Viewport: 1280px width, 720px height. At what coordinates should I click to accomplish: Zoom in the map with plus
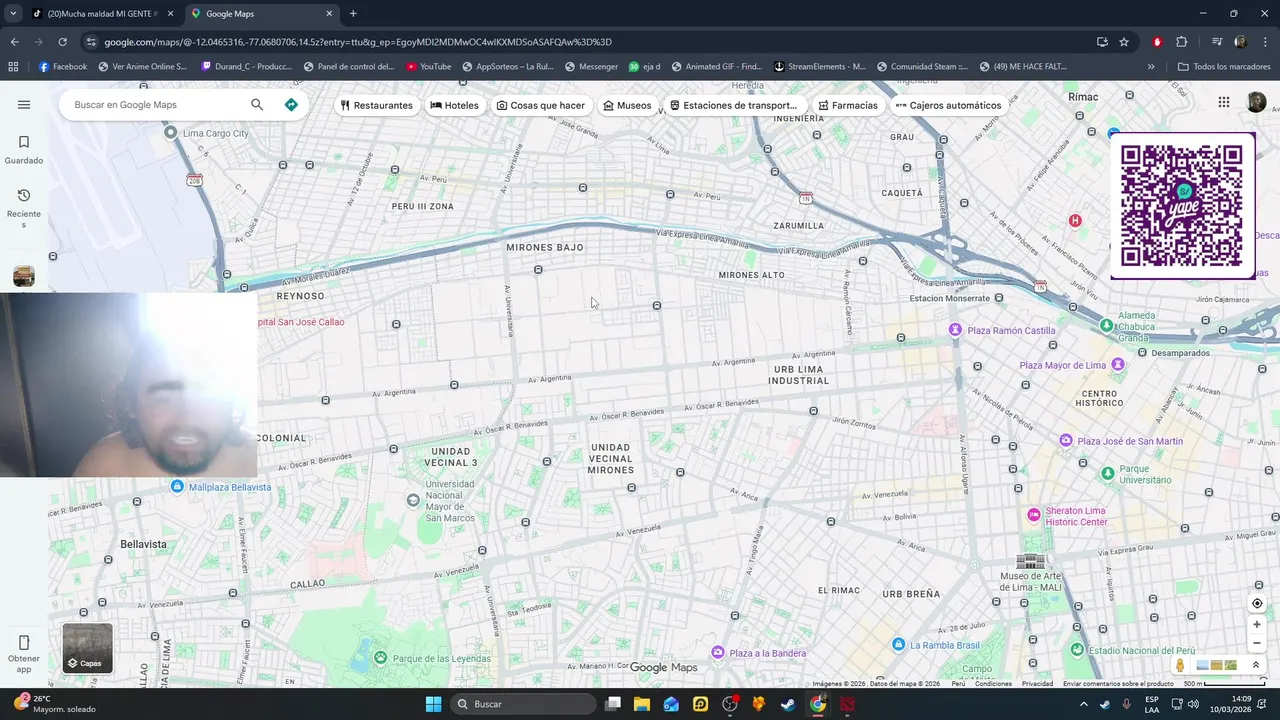click(1257, 624)
